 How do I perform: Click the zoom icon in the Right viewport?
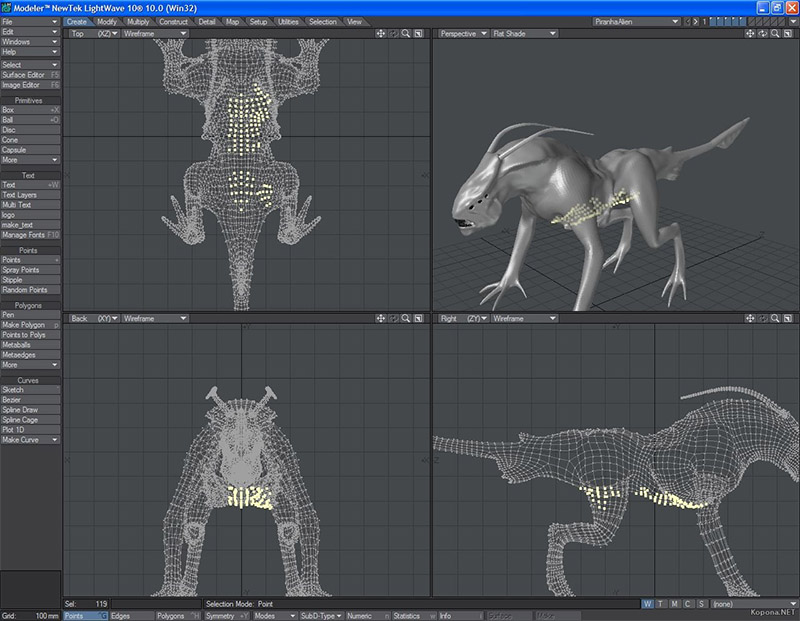(776, 319)
